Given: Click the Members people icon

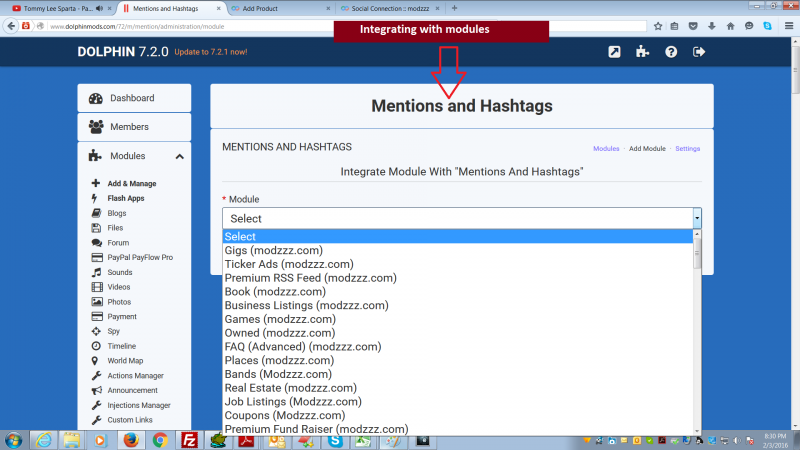Looking at the screenshot, I should [x=96, y=127].
